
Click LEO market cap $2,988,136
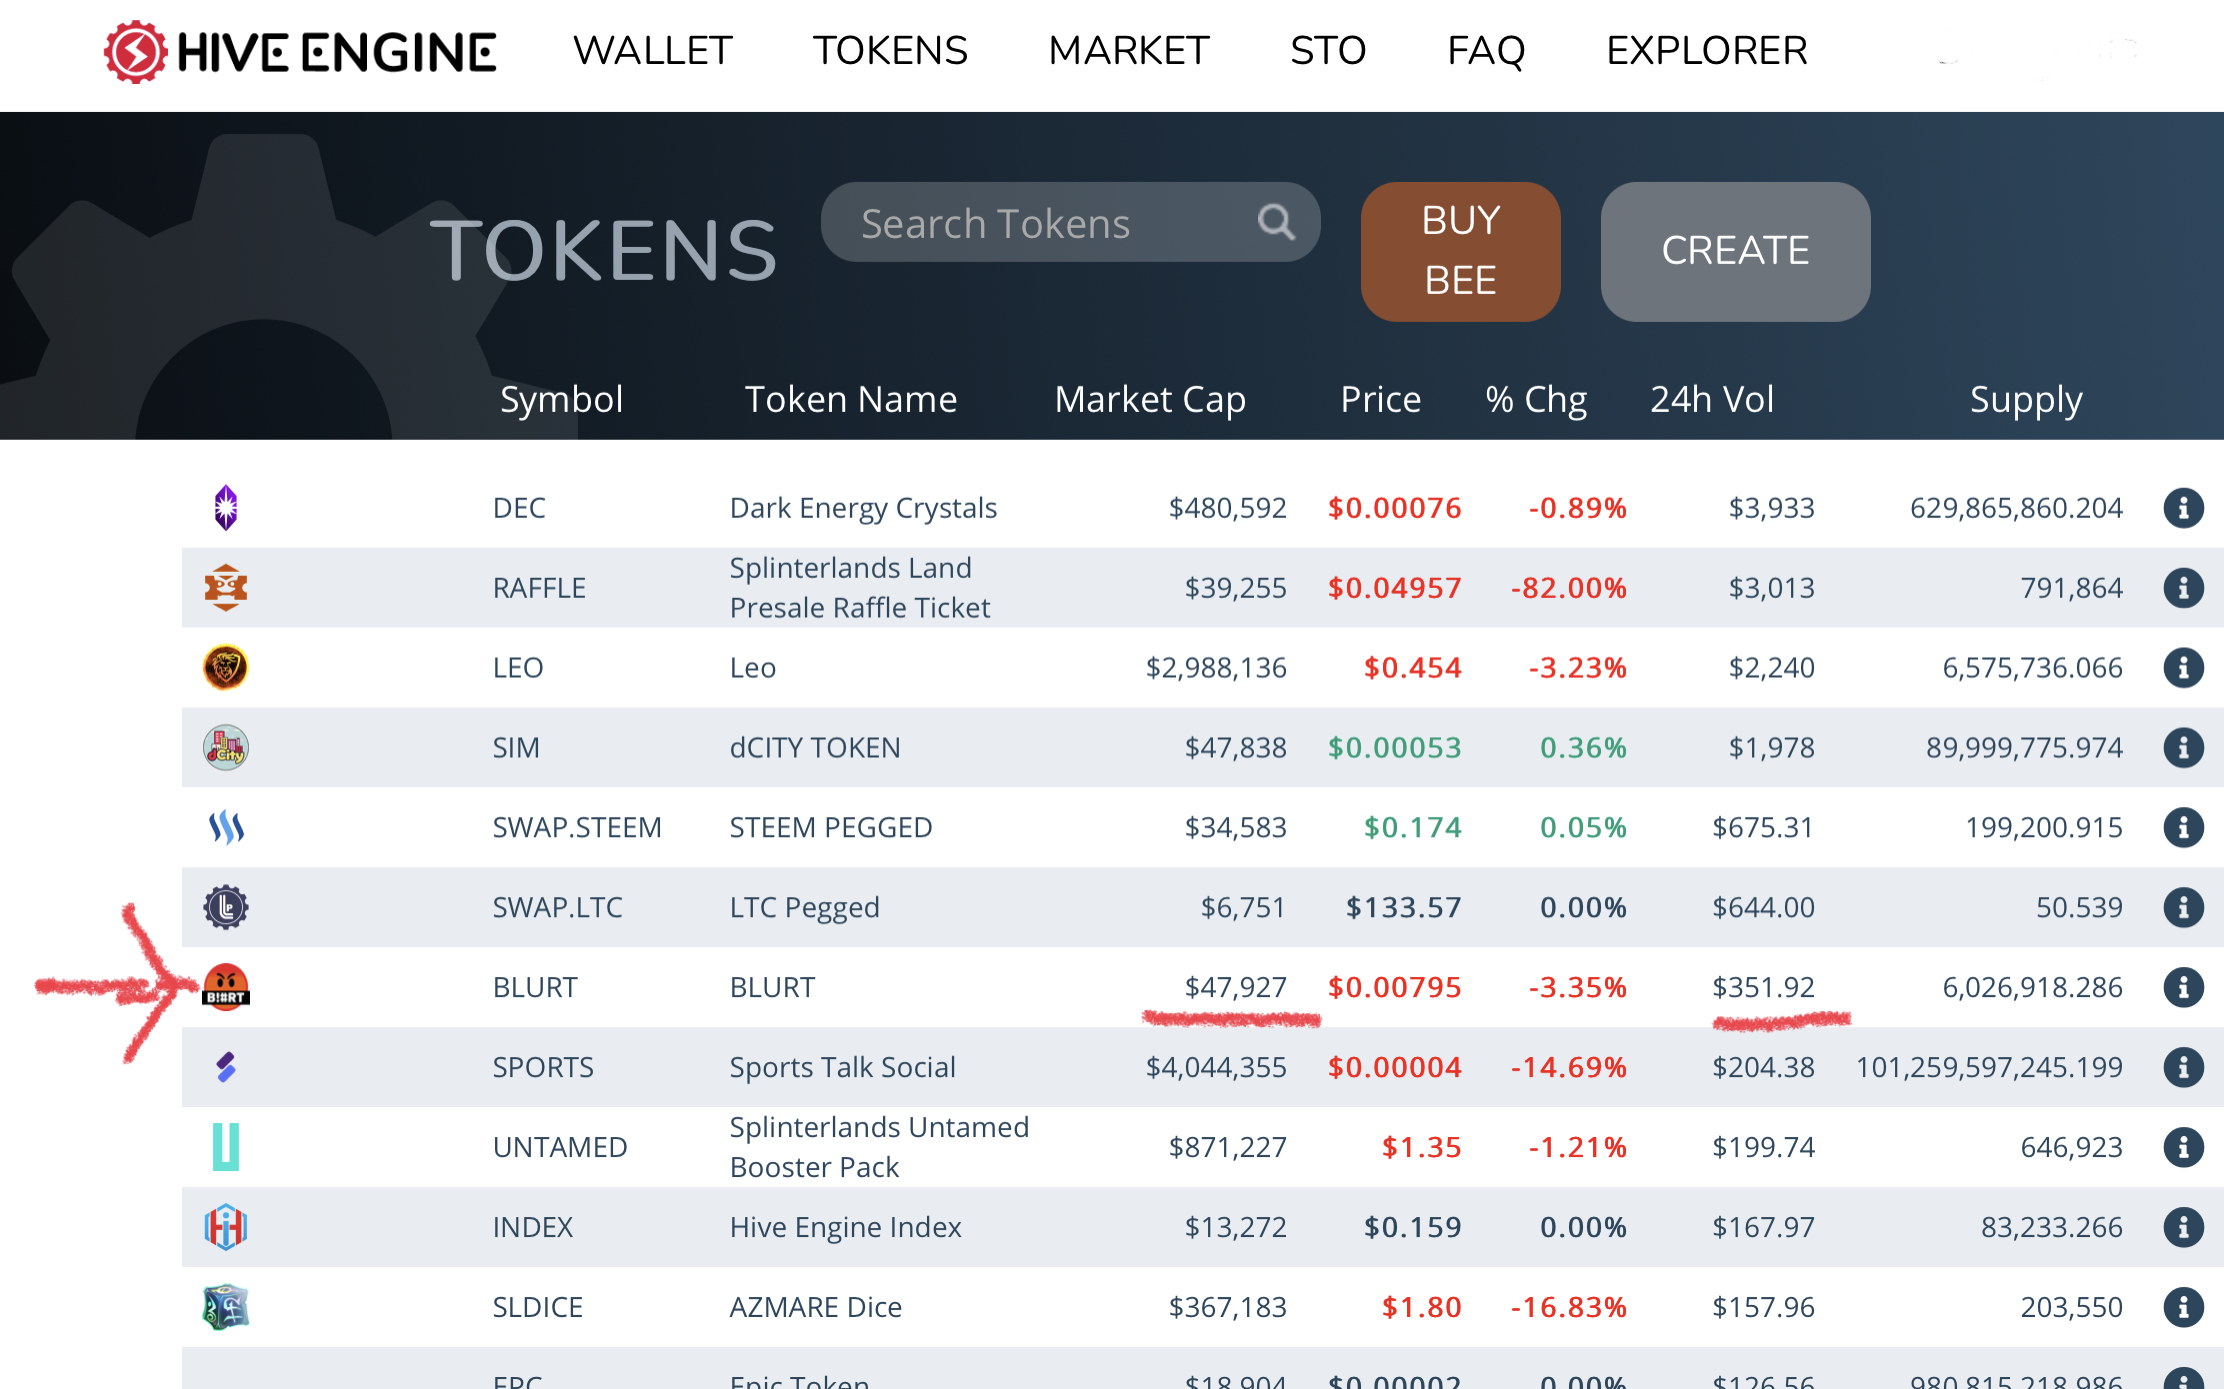point(1216,668)
